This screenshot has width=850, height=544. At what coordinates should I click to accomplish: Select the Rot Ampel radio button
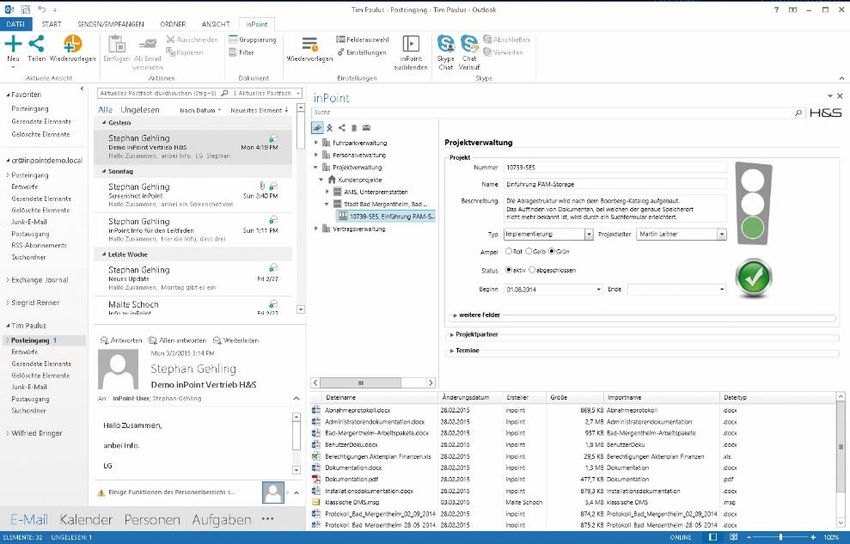pyautogui.click(x=508, y=251)
